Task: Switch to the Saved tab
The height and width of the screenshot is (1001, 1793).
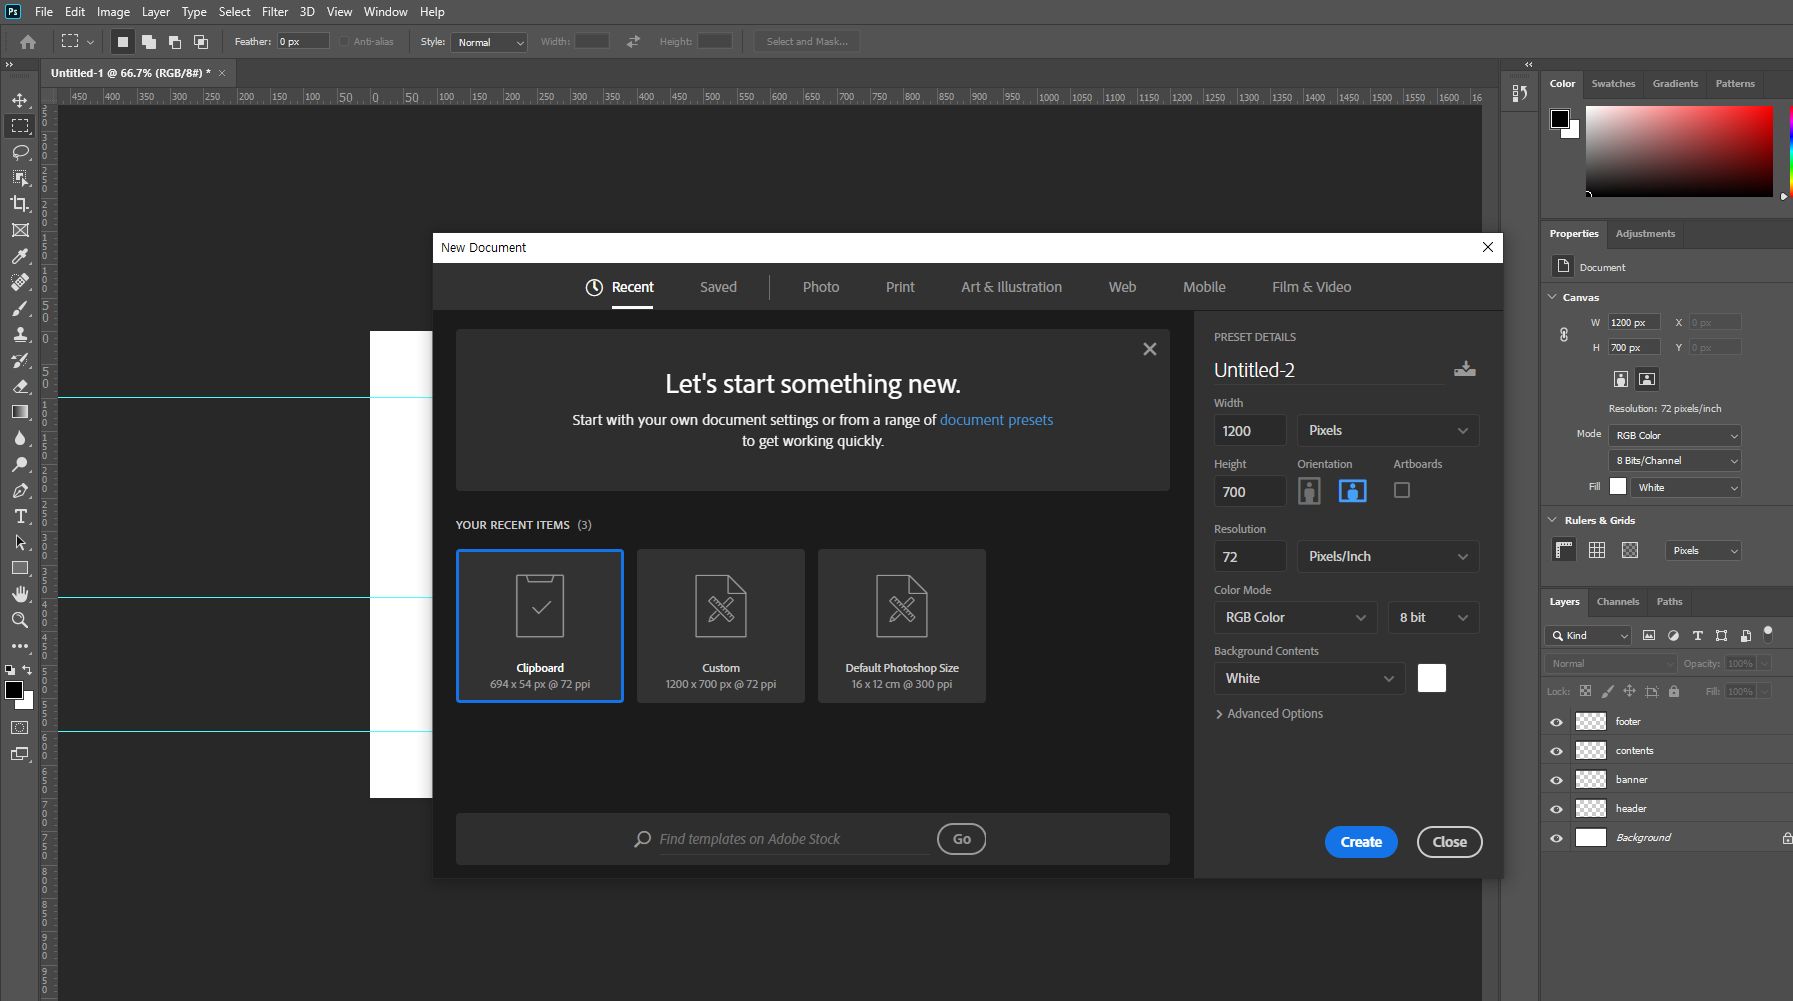Action: pos(718,287)
